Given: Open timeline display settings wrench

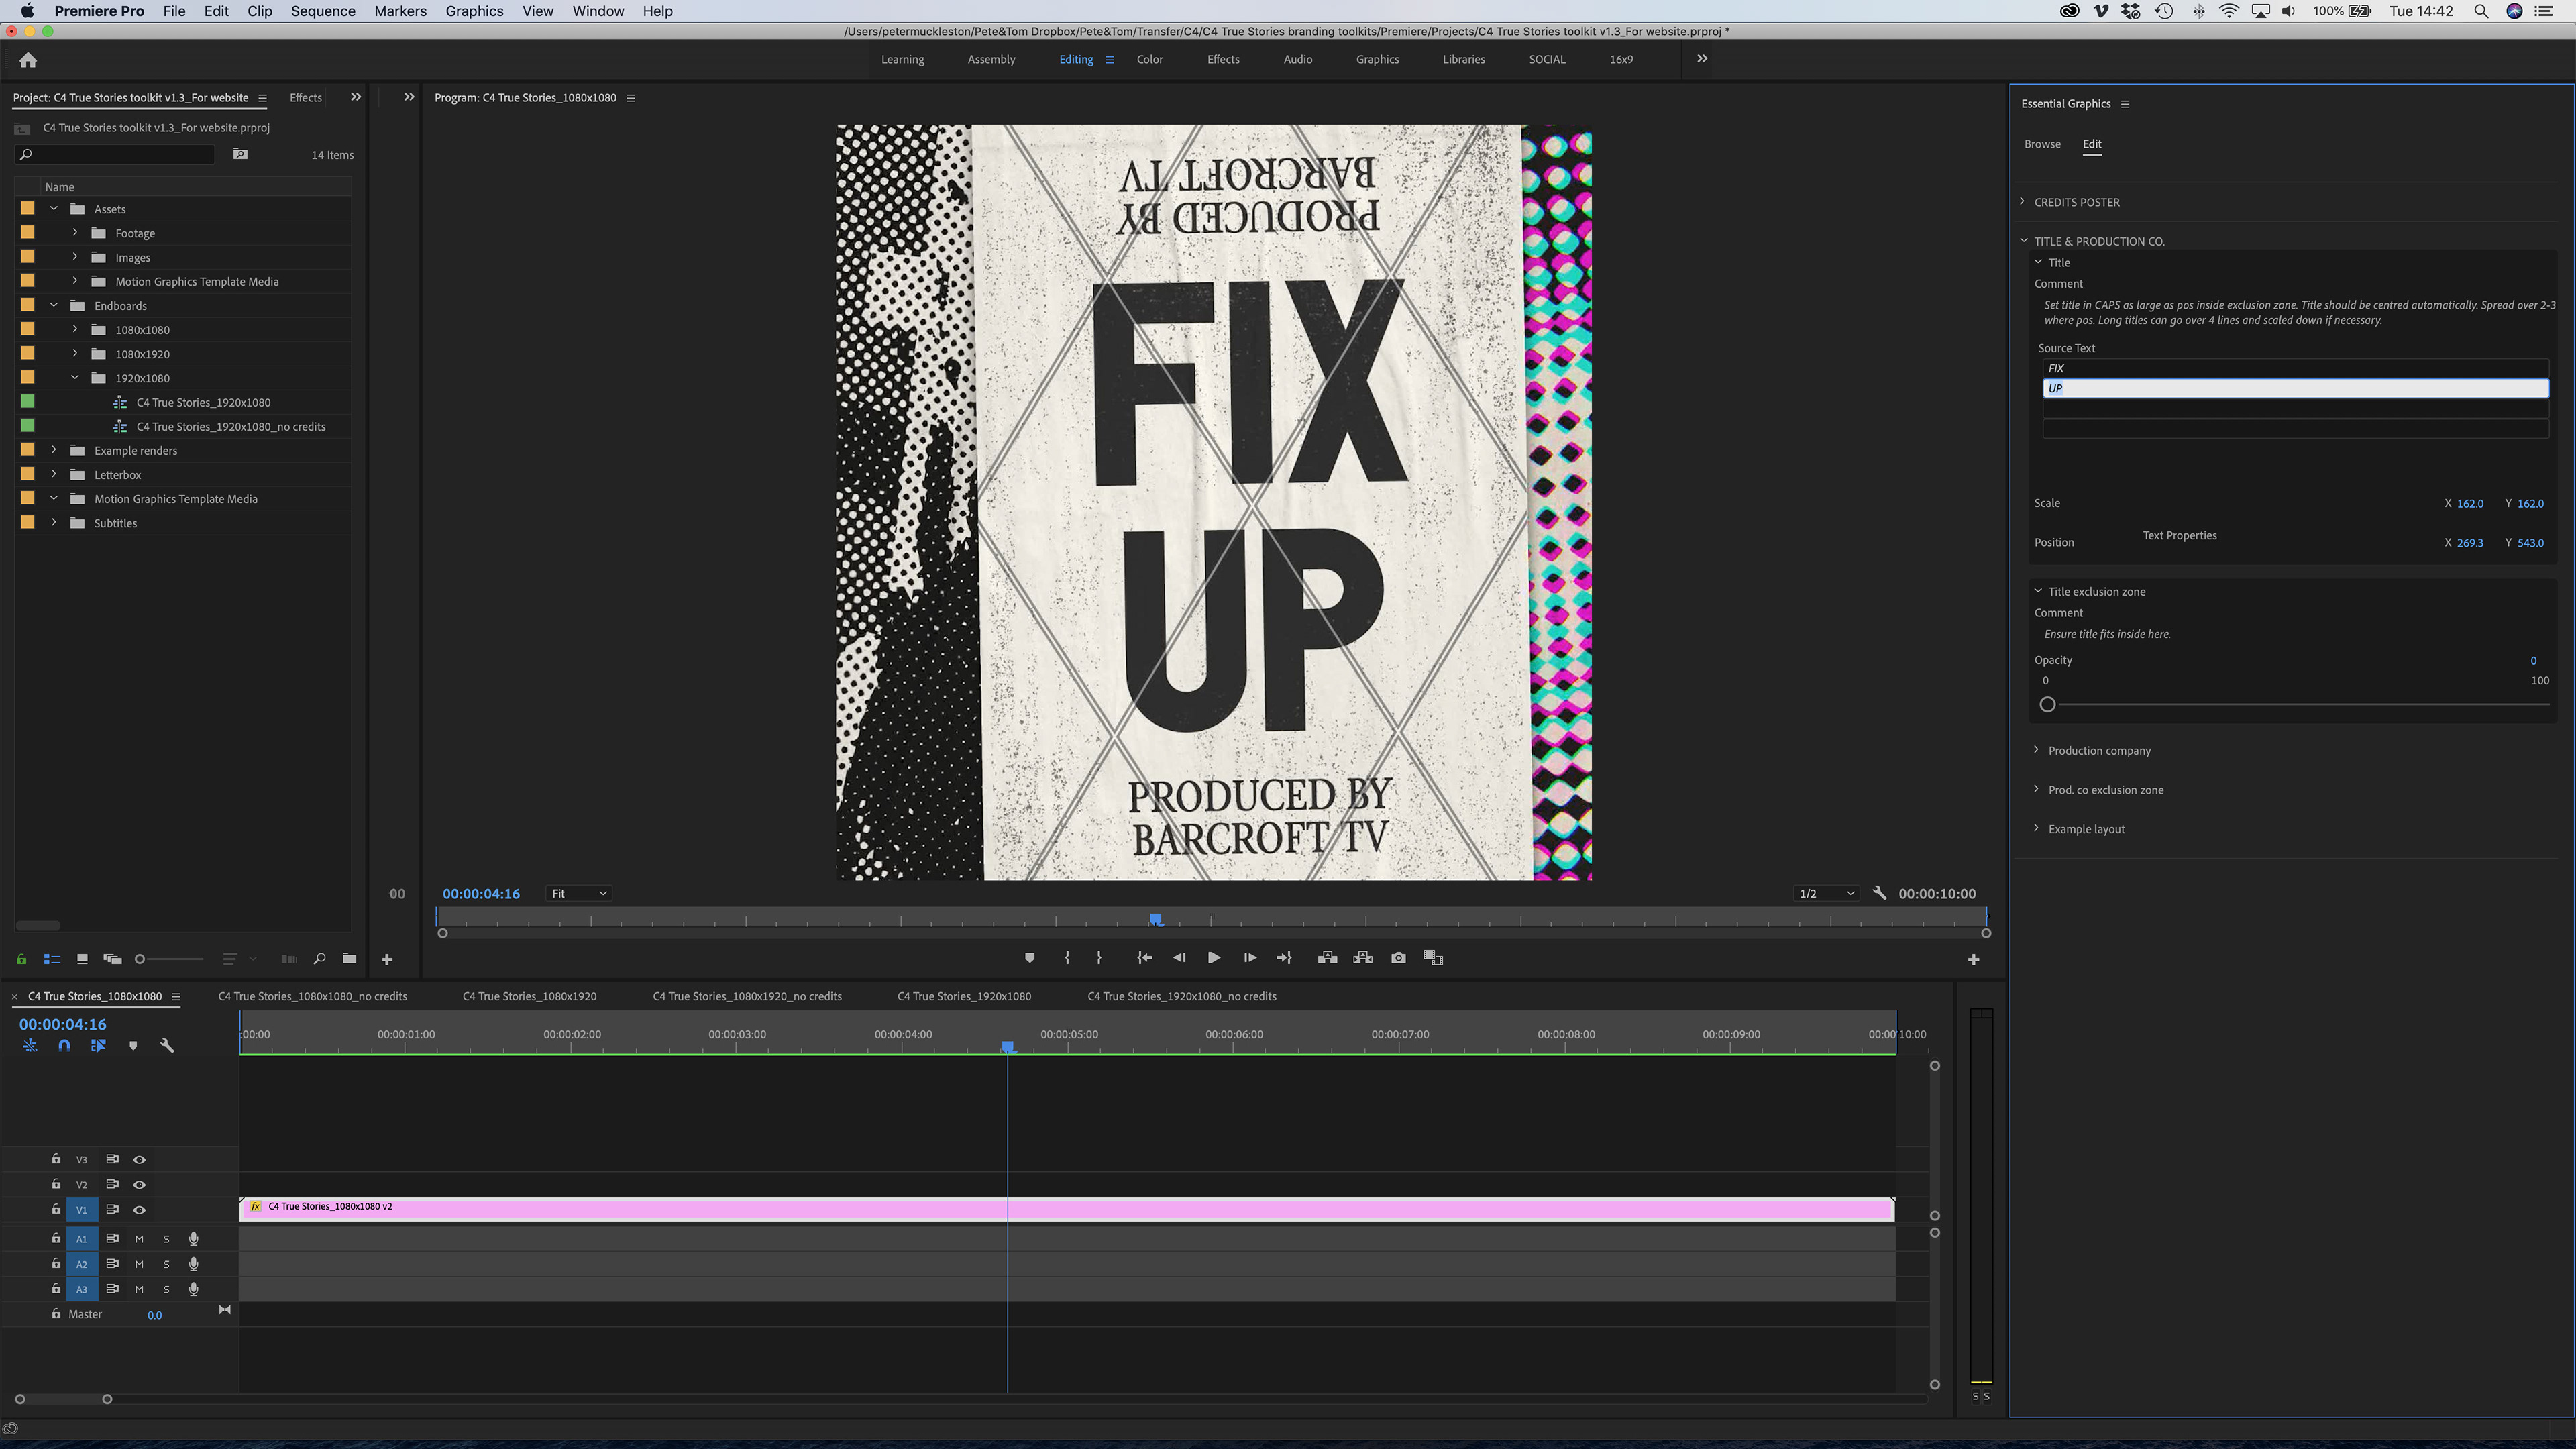Looking at the screenshot, I should point(167,1046).
